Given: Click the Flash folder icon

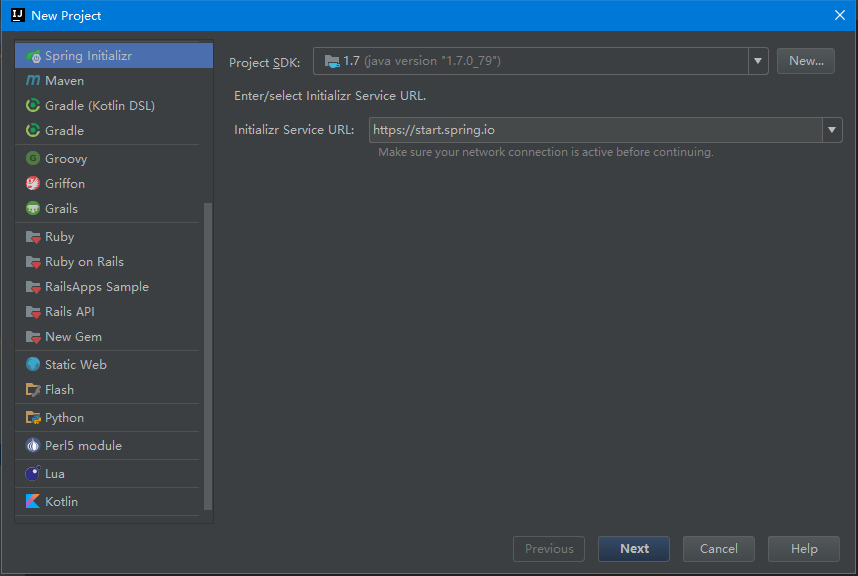Looking at the screenshot, I should [x=33, y=389].
